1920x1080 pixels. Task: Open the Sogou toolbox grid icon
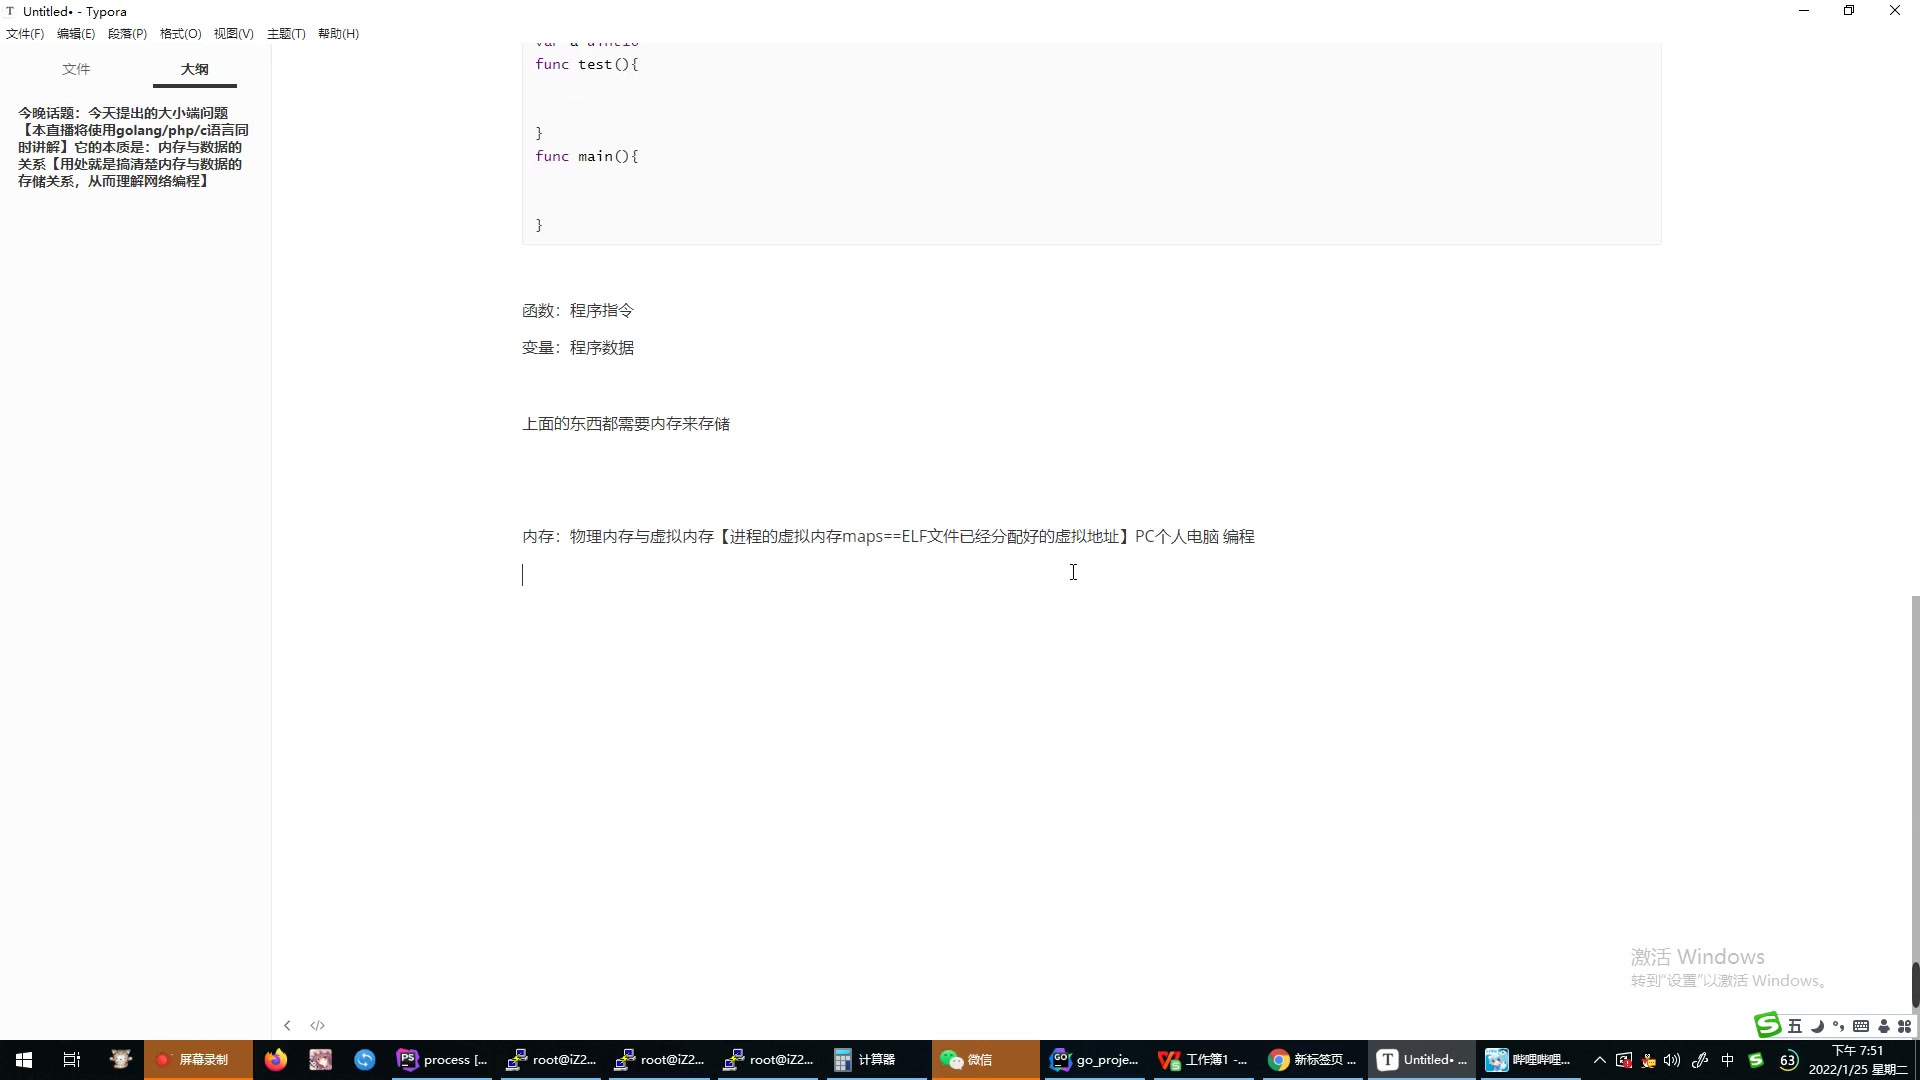click(x=1905, y=1026)
